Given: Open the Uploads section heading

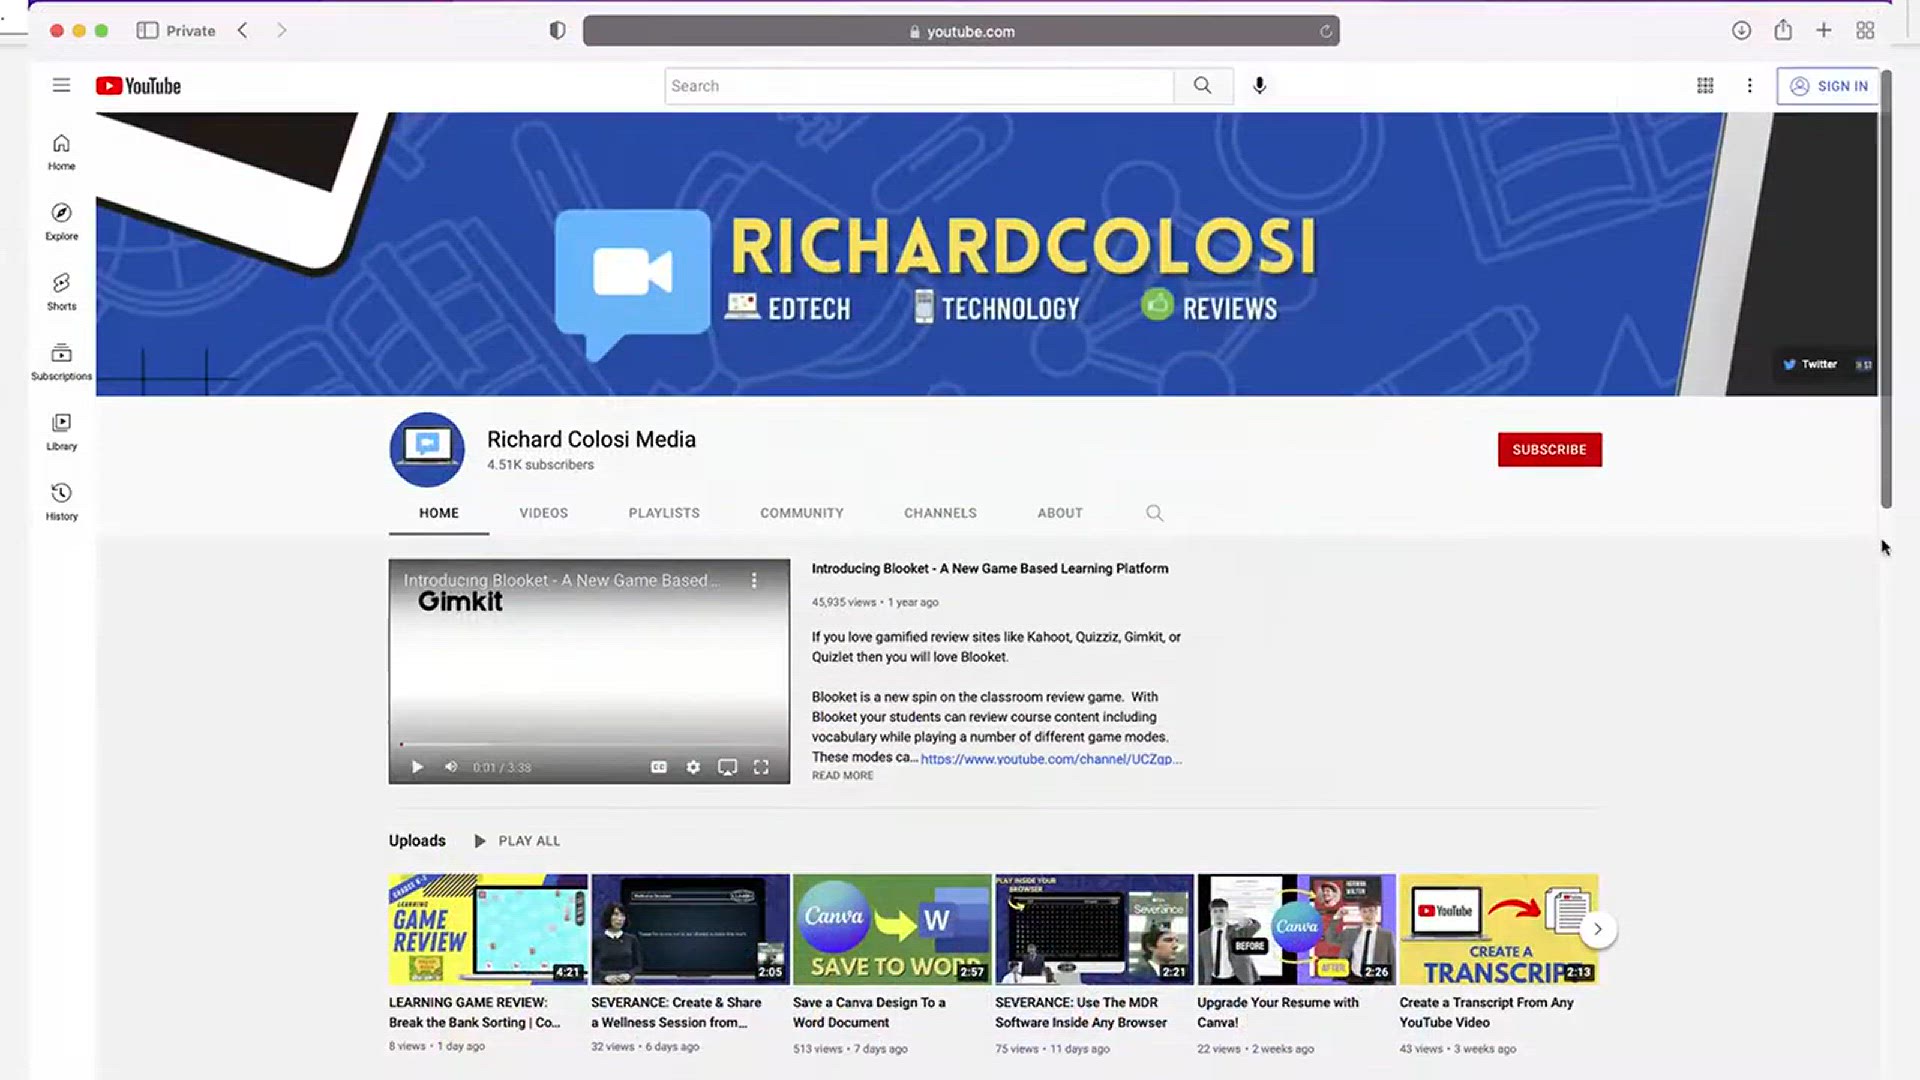Looking at the screenshot, I should [417, 841].
